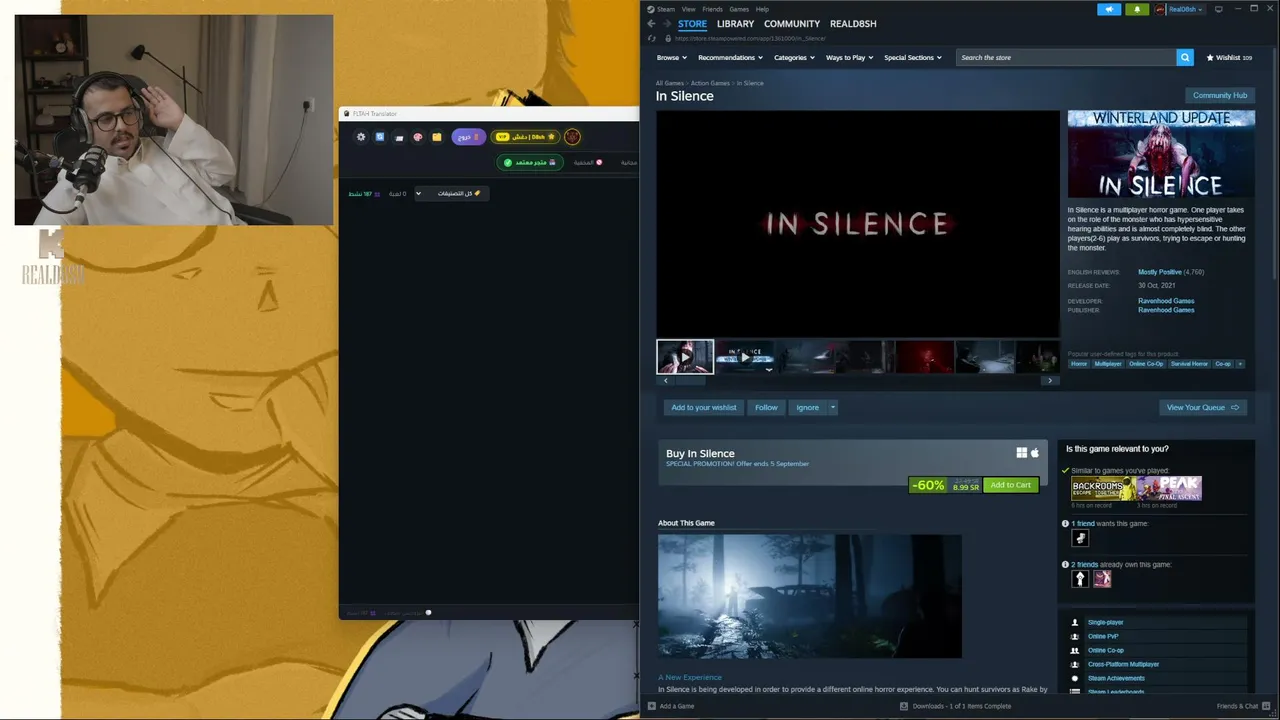Go back using Steam's back arrow
Screen dimensions: 1280x720
tap(651, 24)
